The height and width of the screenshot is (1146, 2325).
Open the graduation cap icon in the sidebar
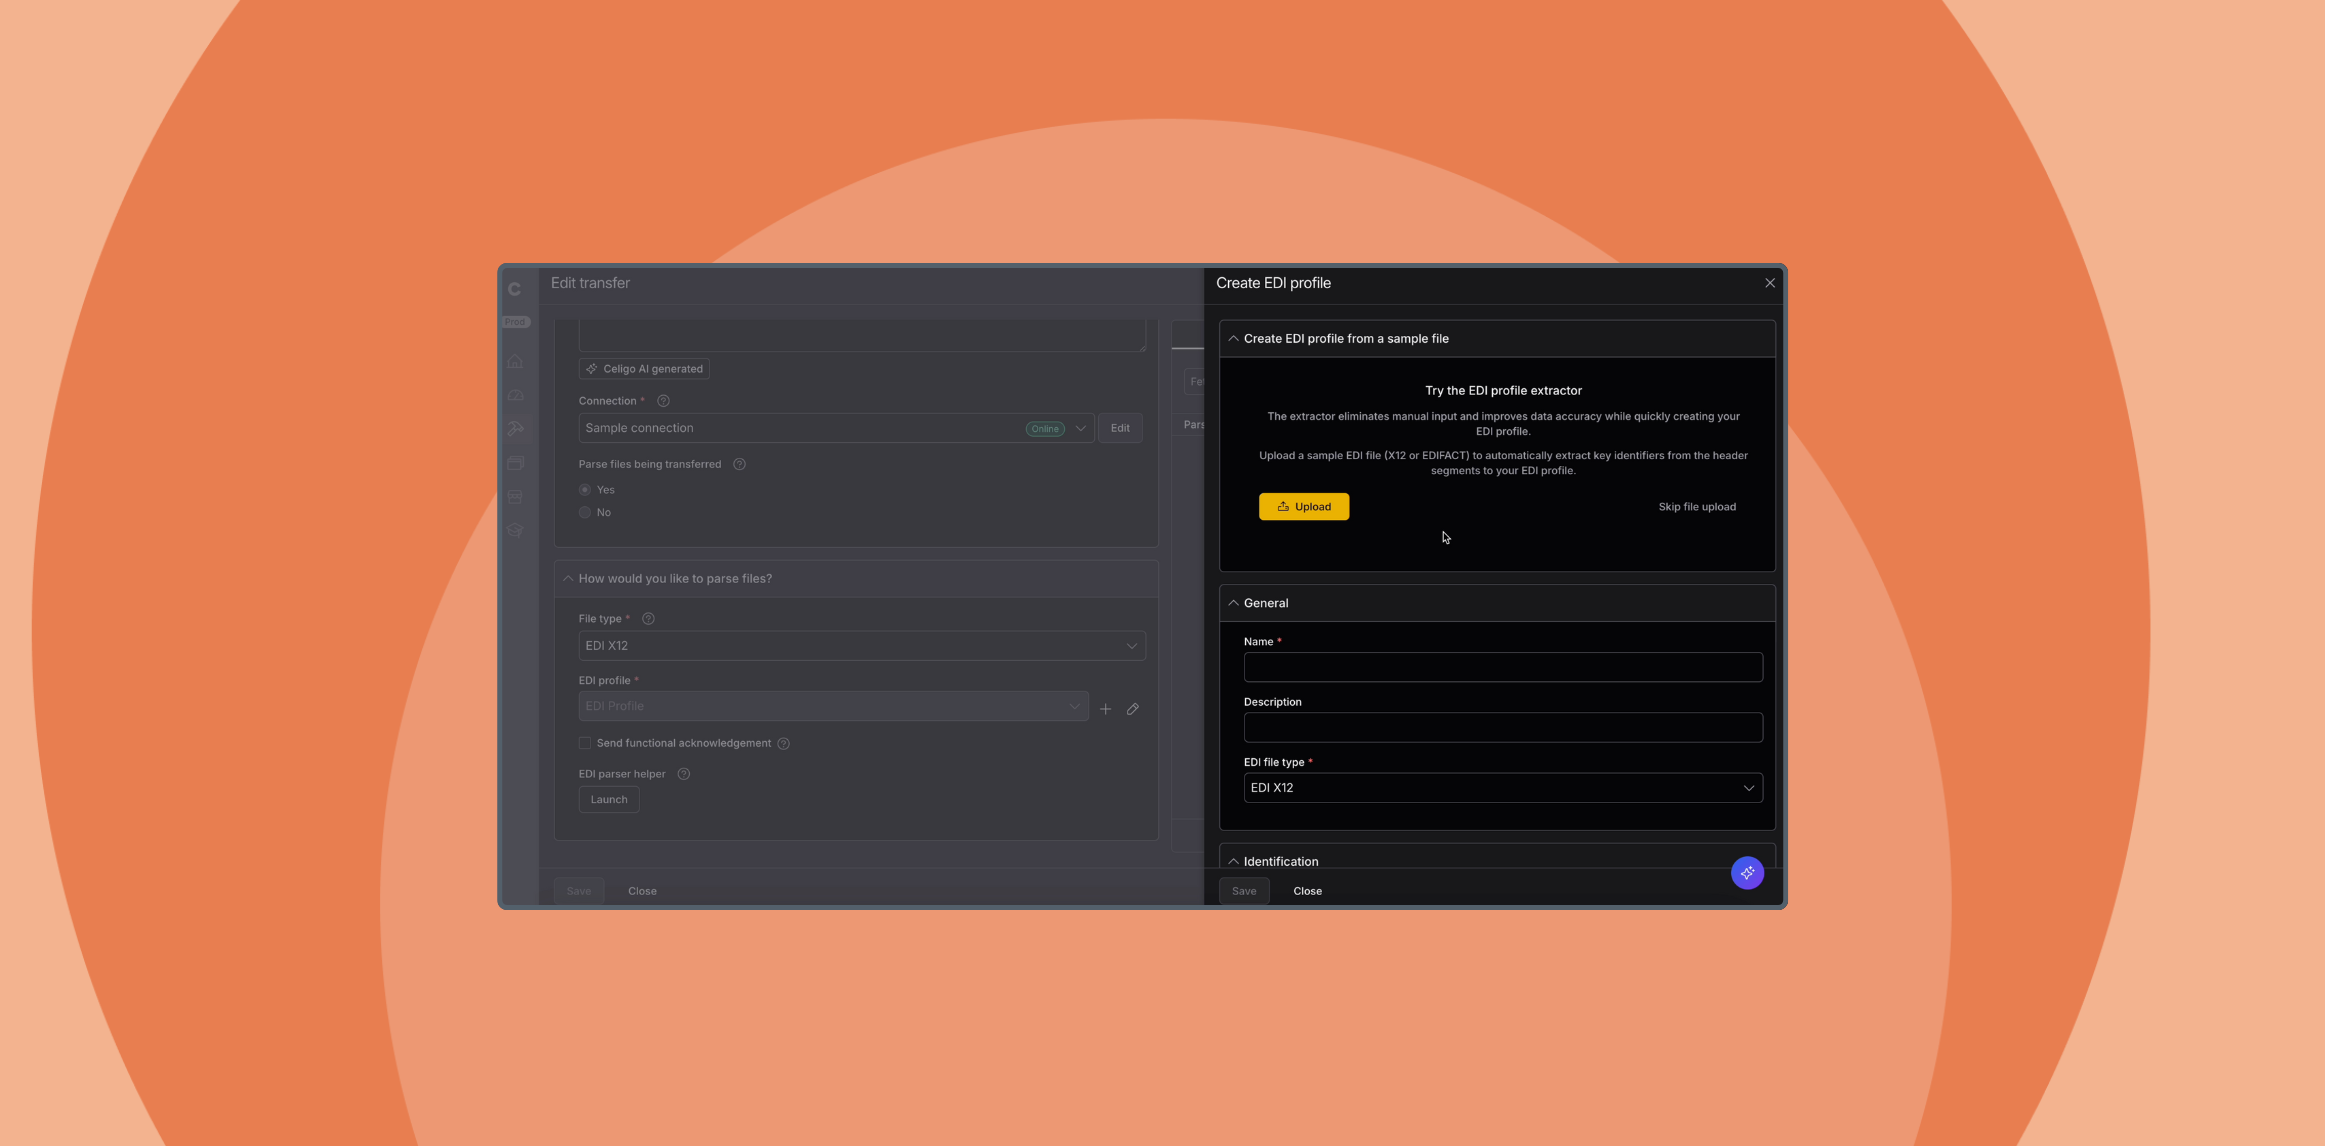click(515, 530)
